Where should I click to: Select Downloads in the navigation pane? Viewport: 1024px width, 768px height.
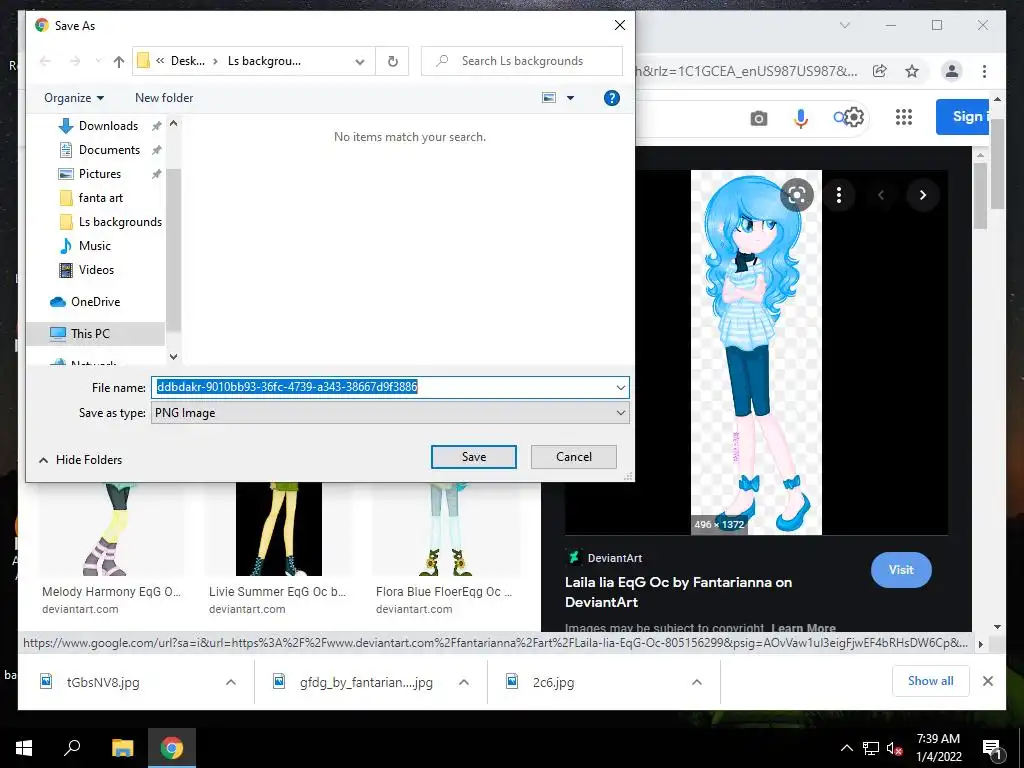pyautogui.click(x=108, y=126)
